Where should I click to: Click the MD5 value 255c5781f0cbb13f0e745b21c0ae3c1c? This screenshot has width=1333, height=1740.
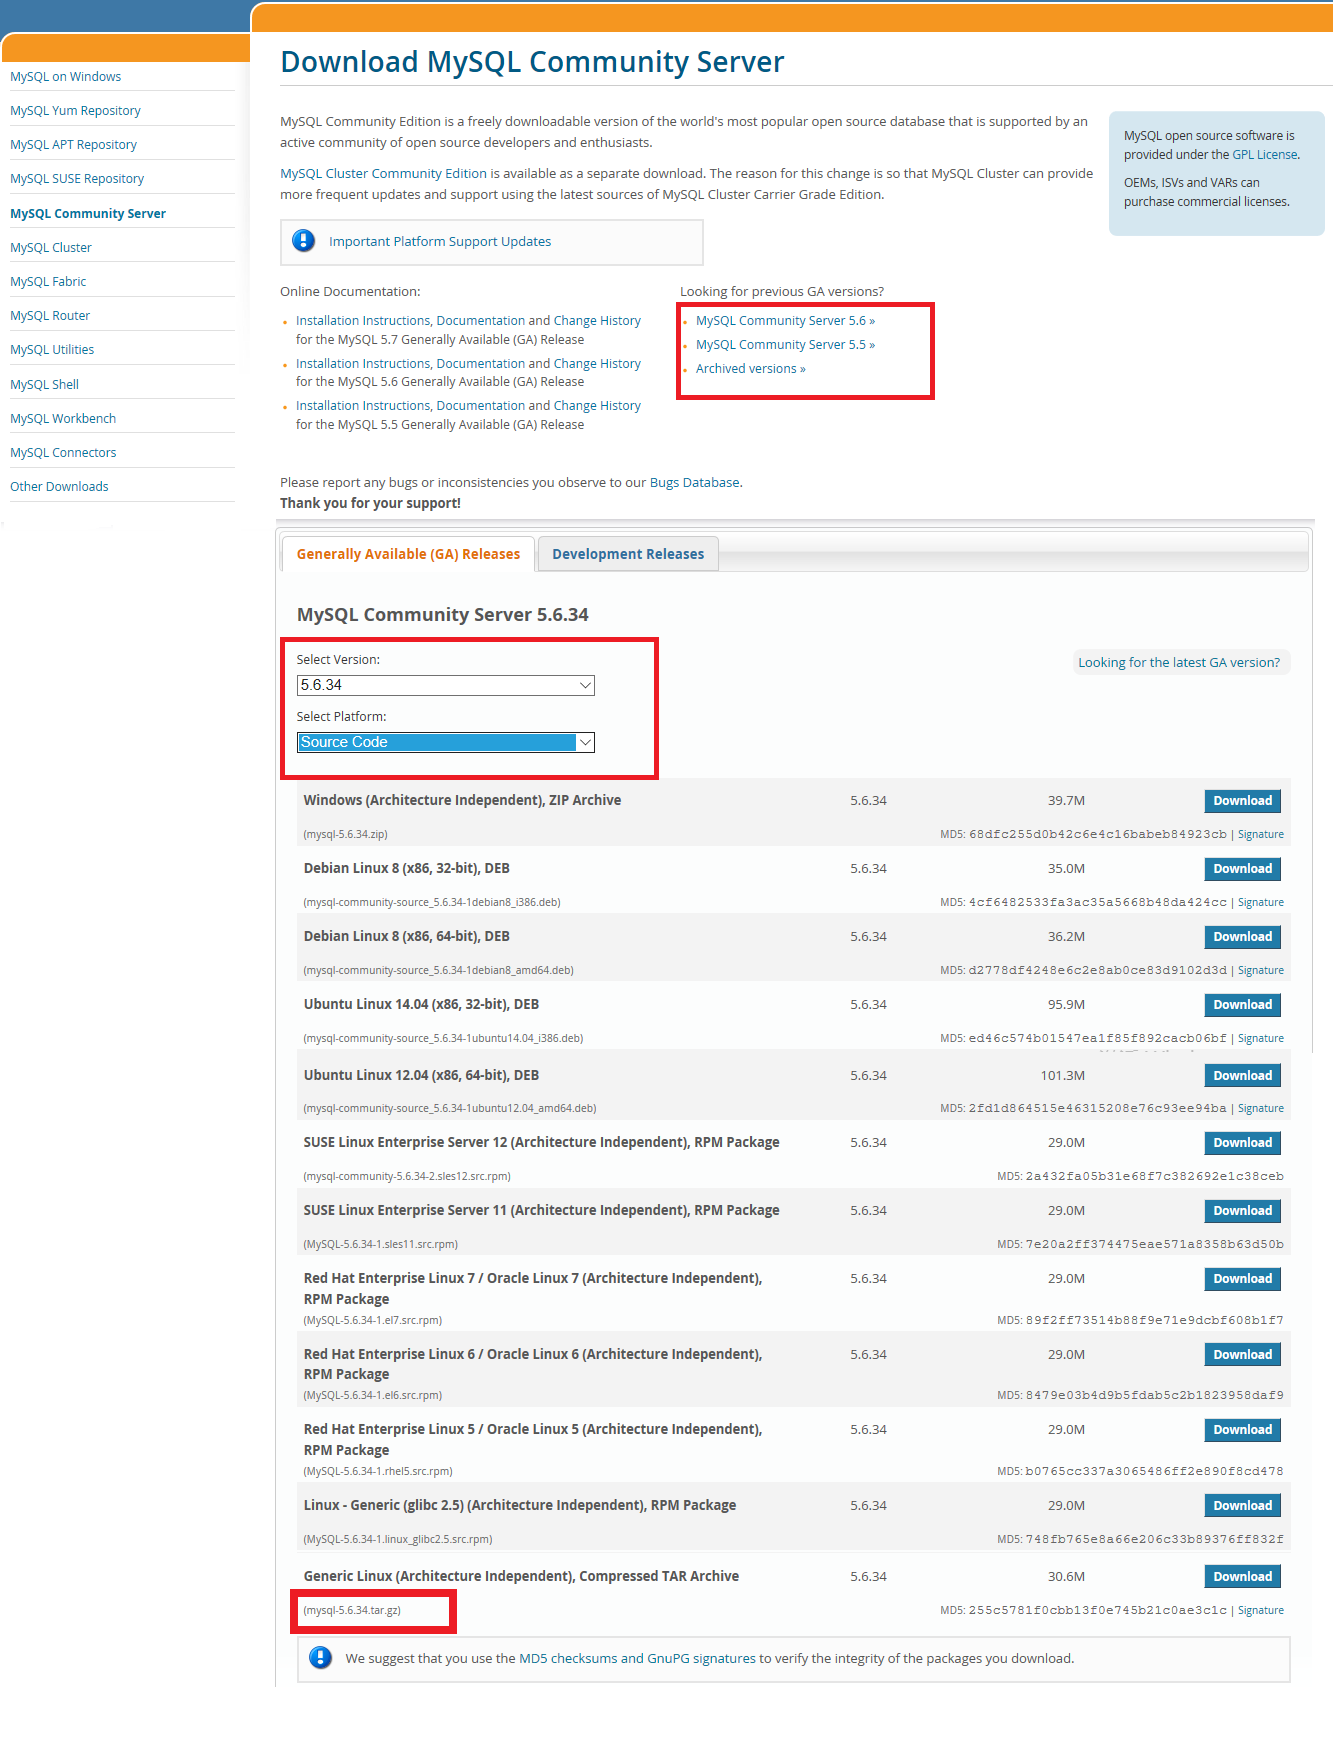pyautogui.click(x=1097, y=1611)
